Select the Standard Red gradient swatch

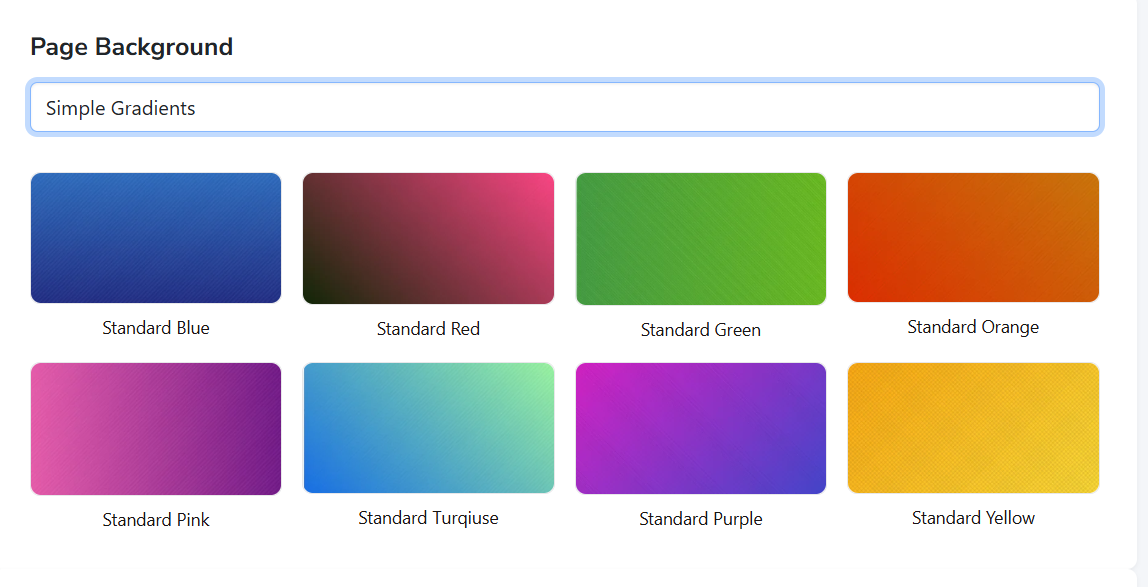[428, 237]
